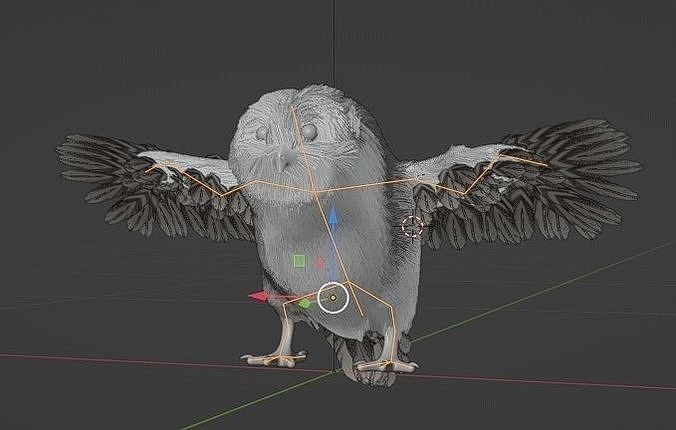The image size is (676, 430).
Task: Click the dashed 3D cursor crosshair
Action: pyautogui.click(x=412, y=226)
